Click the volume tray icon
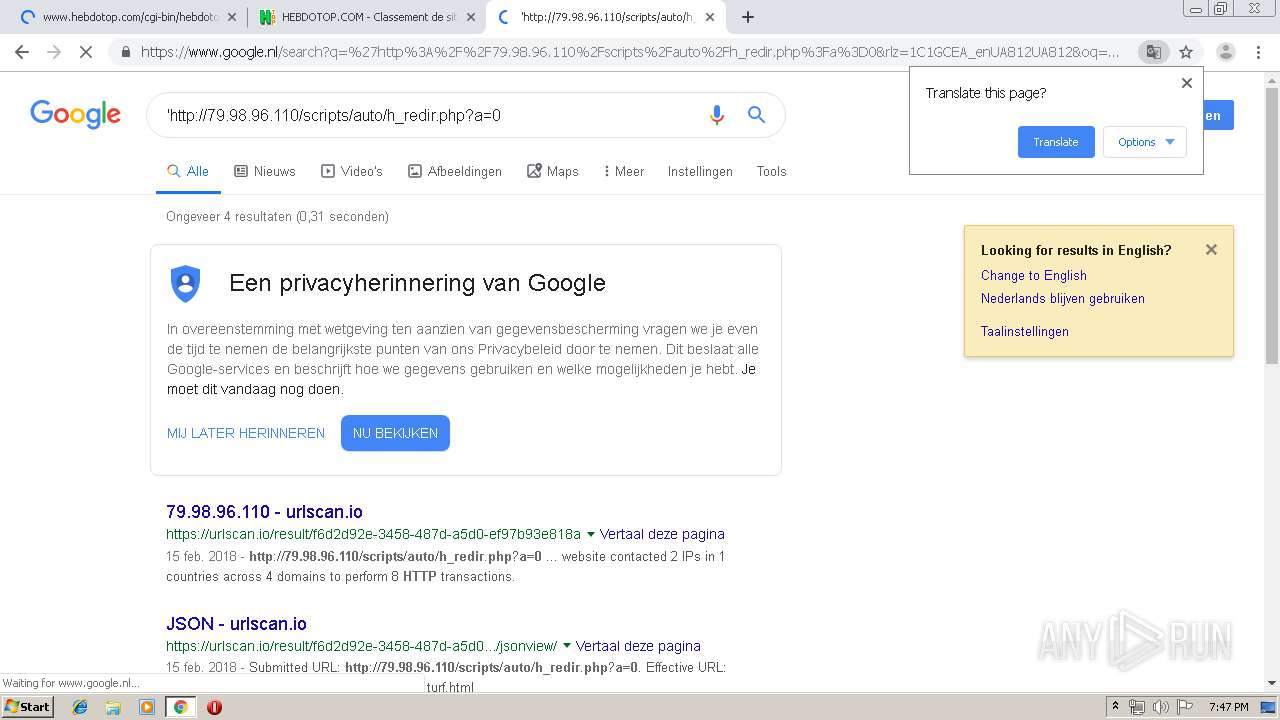This screenshot has height=720, width=1280. point(1160,707)
